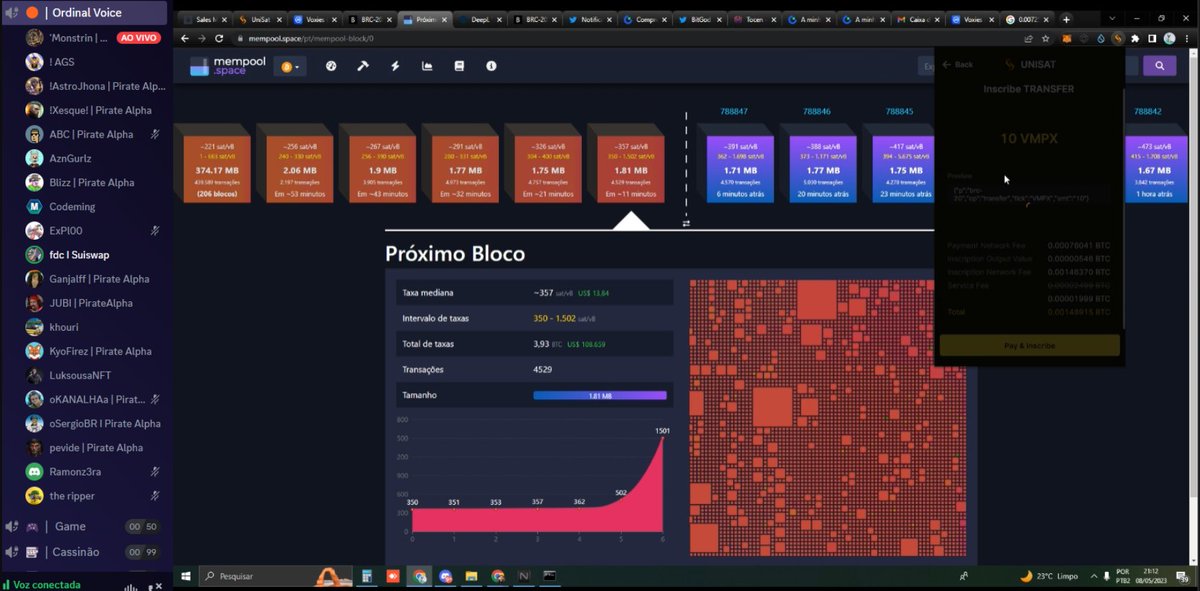Image resolution: width=1200 pixels, height=591 pixels.
Task: Open the Windows Start menu
Action: tap(185, 576)
